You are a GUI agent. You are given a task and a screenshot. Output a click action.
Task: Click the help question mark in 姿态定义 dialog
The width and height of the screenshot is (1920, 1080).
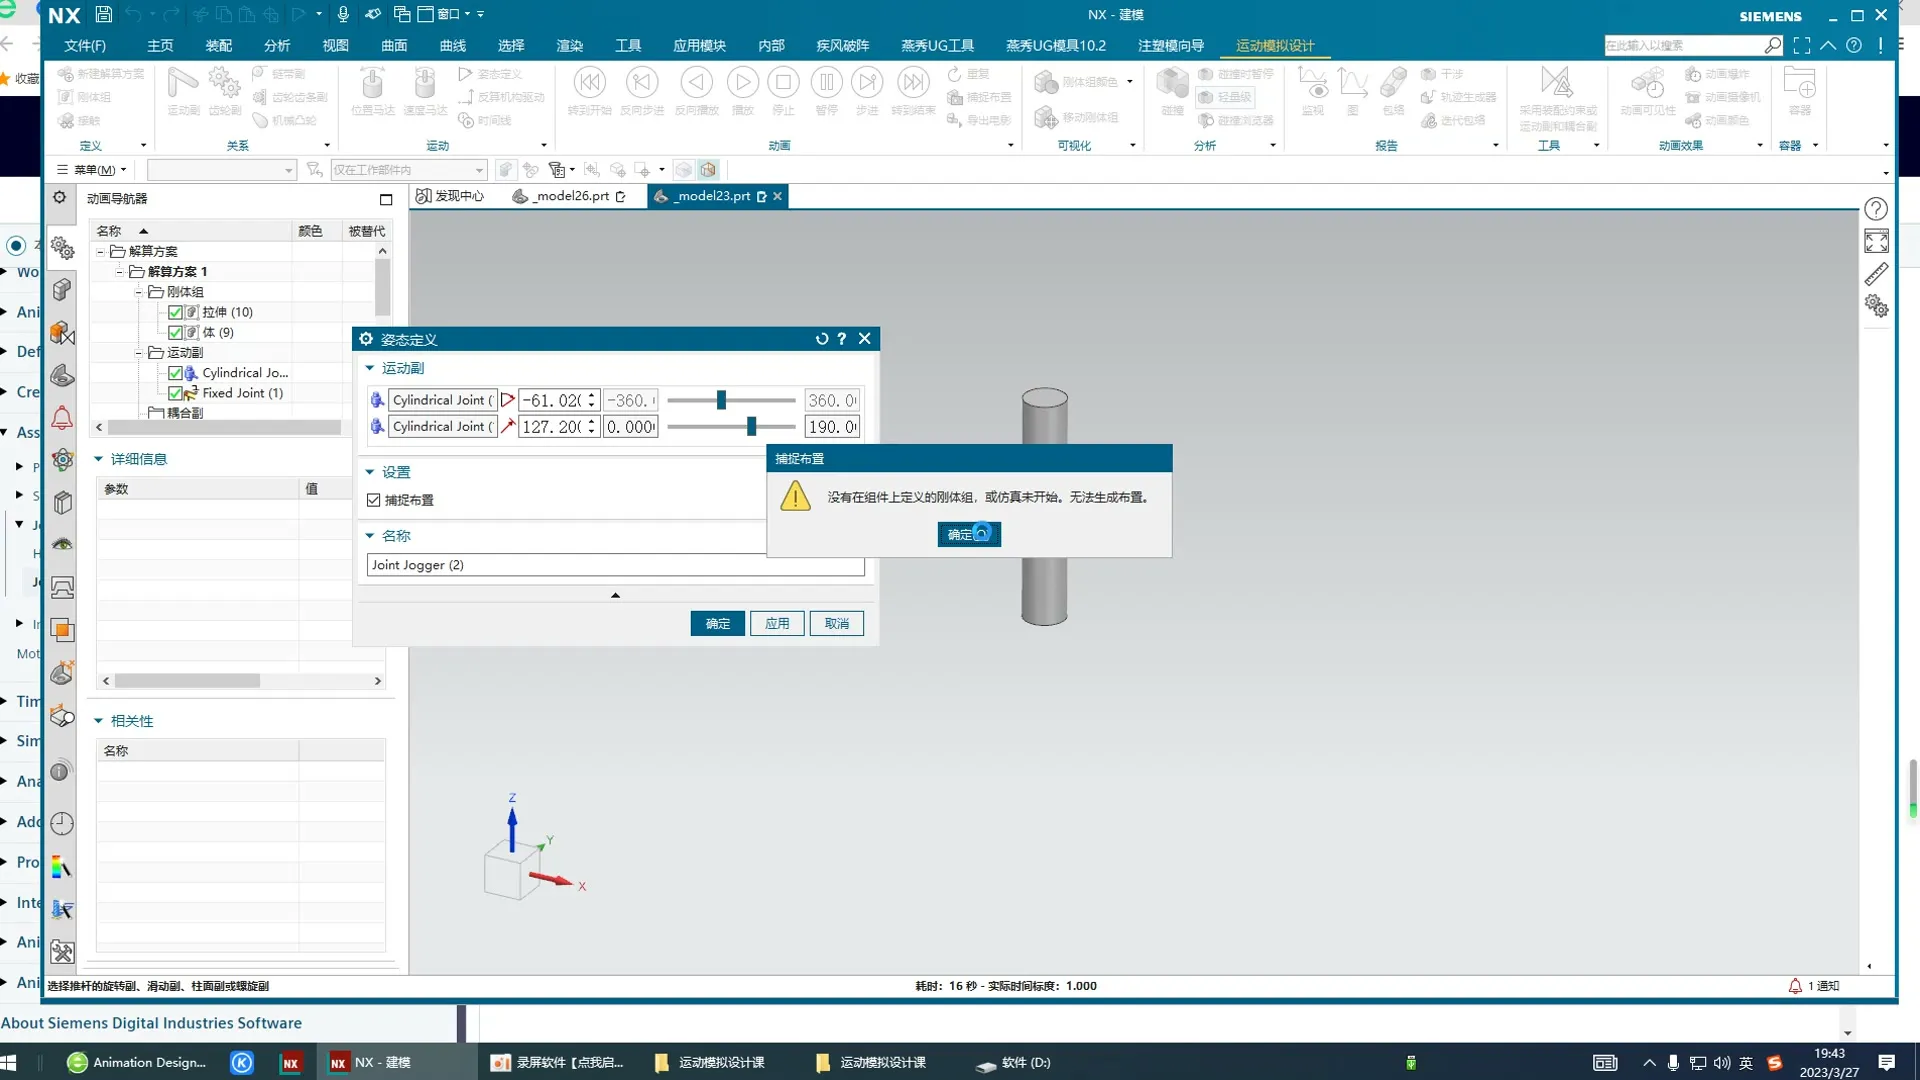pos(842,339)
